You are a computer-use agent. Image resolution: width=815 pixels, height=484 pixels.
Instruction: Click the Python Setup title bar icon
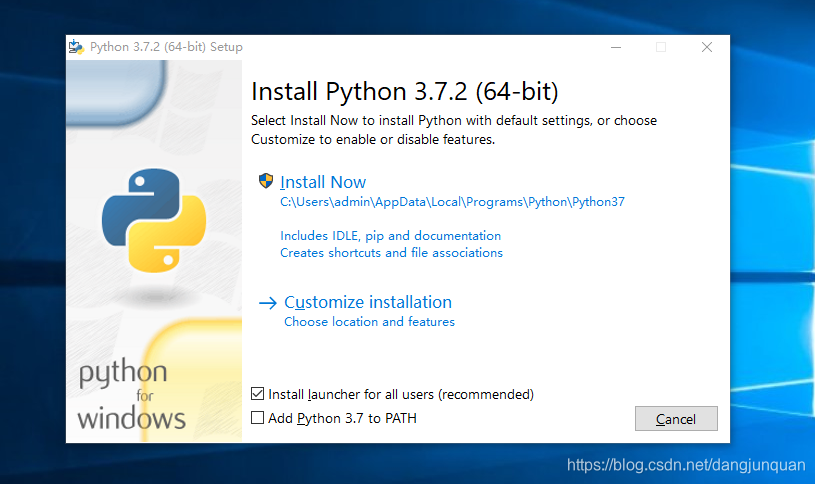click(76, 47)
